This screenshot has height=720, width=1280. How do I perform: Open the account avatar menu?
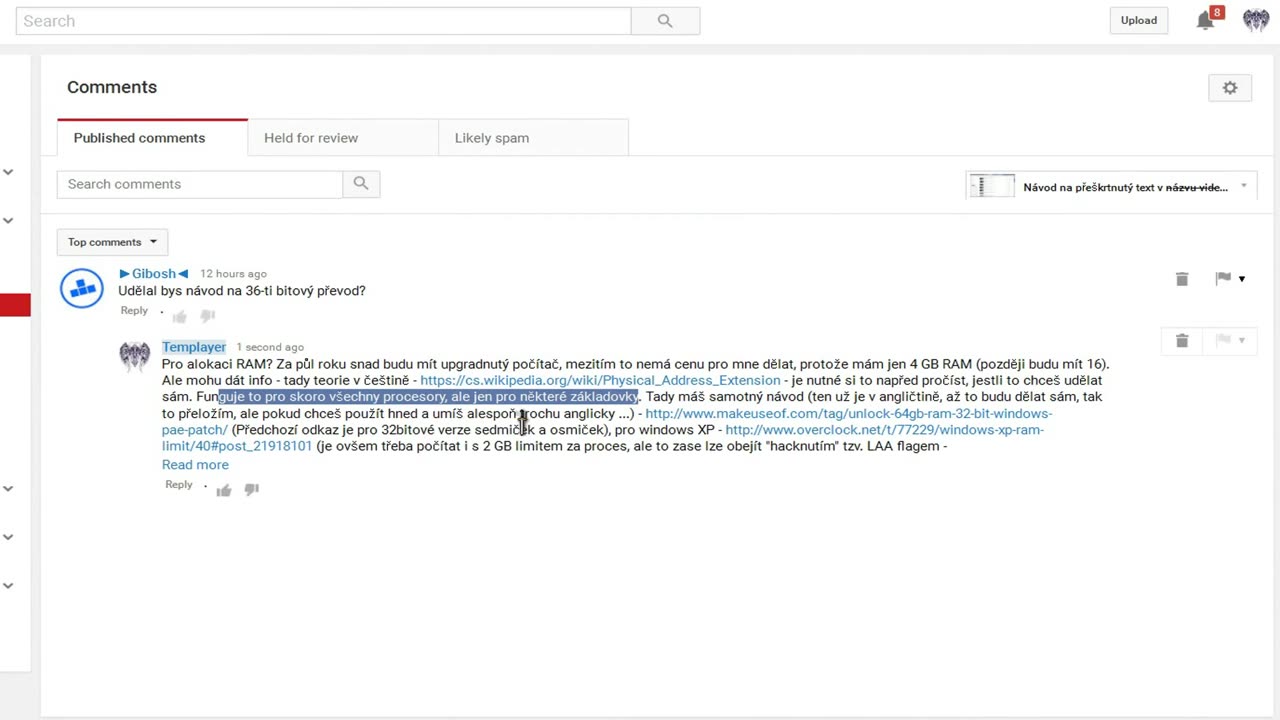(x=1256, y=20)
